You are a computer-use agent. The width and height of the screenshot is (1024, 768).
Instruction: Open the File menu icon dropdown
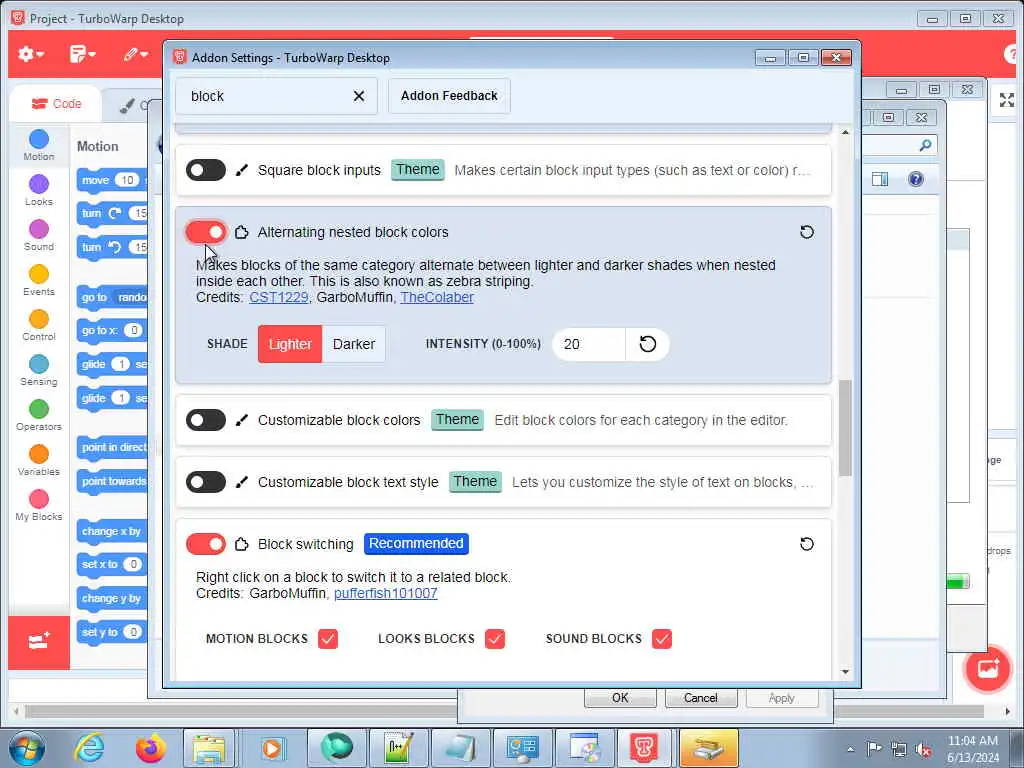(x=82, y=54)
